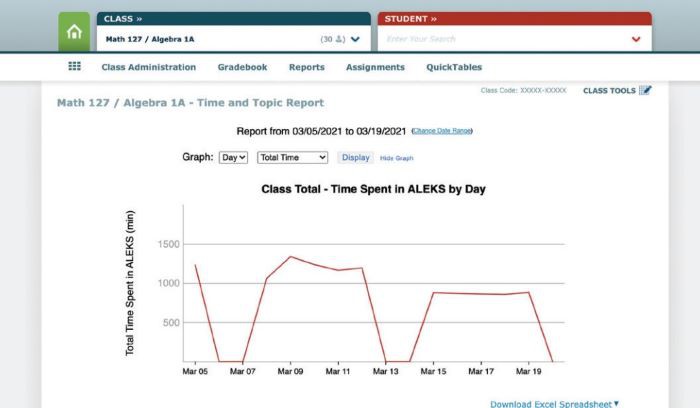Click the Hide Graph link
The height and width of the screenshot is (408, 700).
click(x=397, y=158)
